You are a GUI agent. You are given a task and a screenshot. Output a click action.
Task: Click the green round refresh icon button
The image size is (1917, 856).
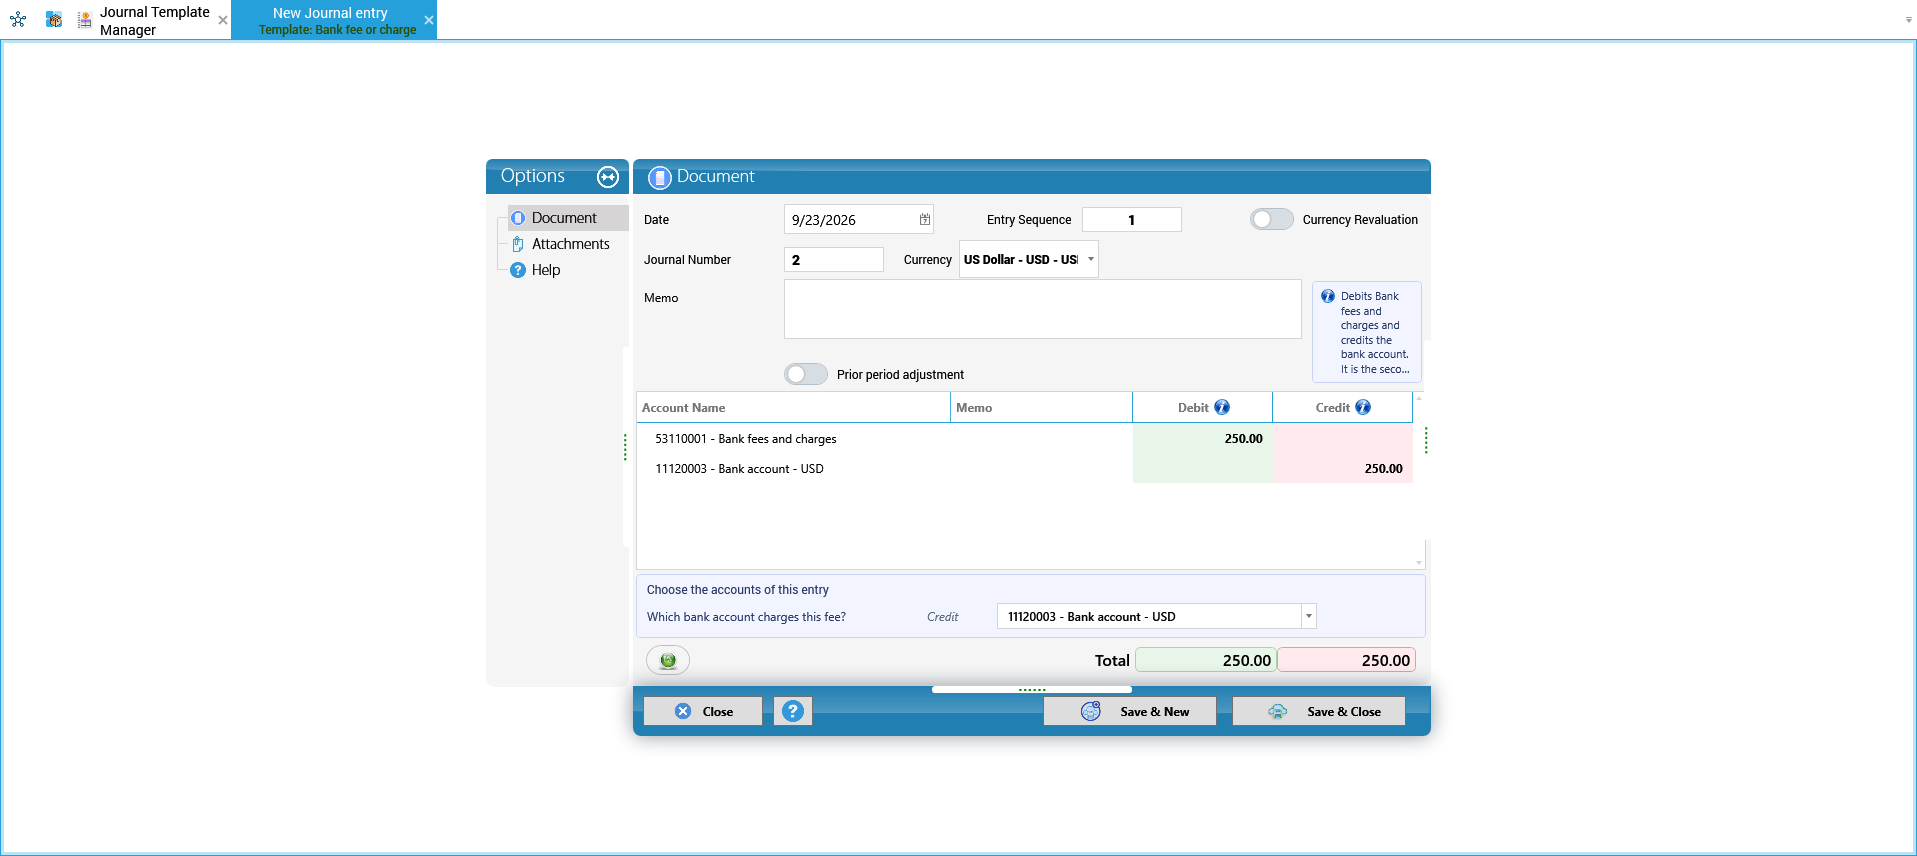click(668, 660)
